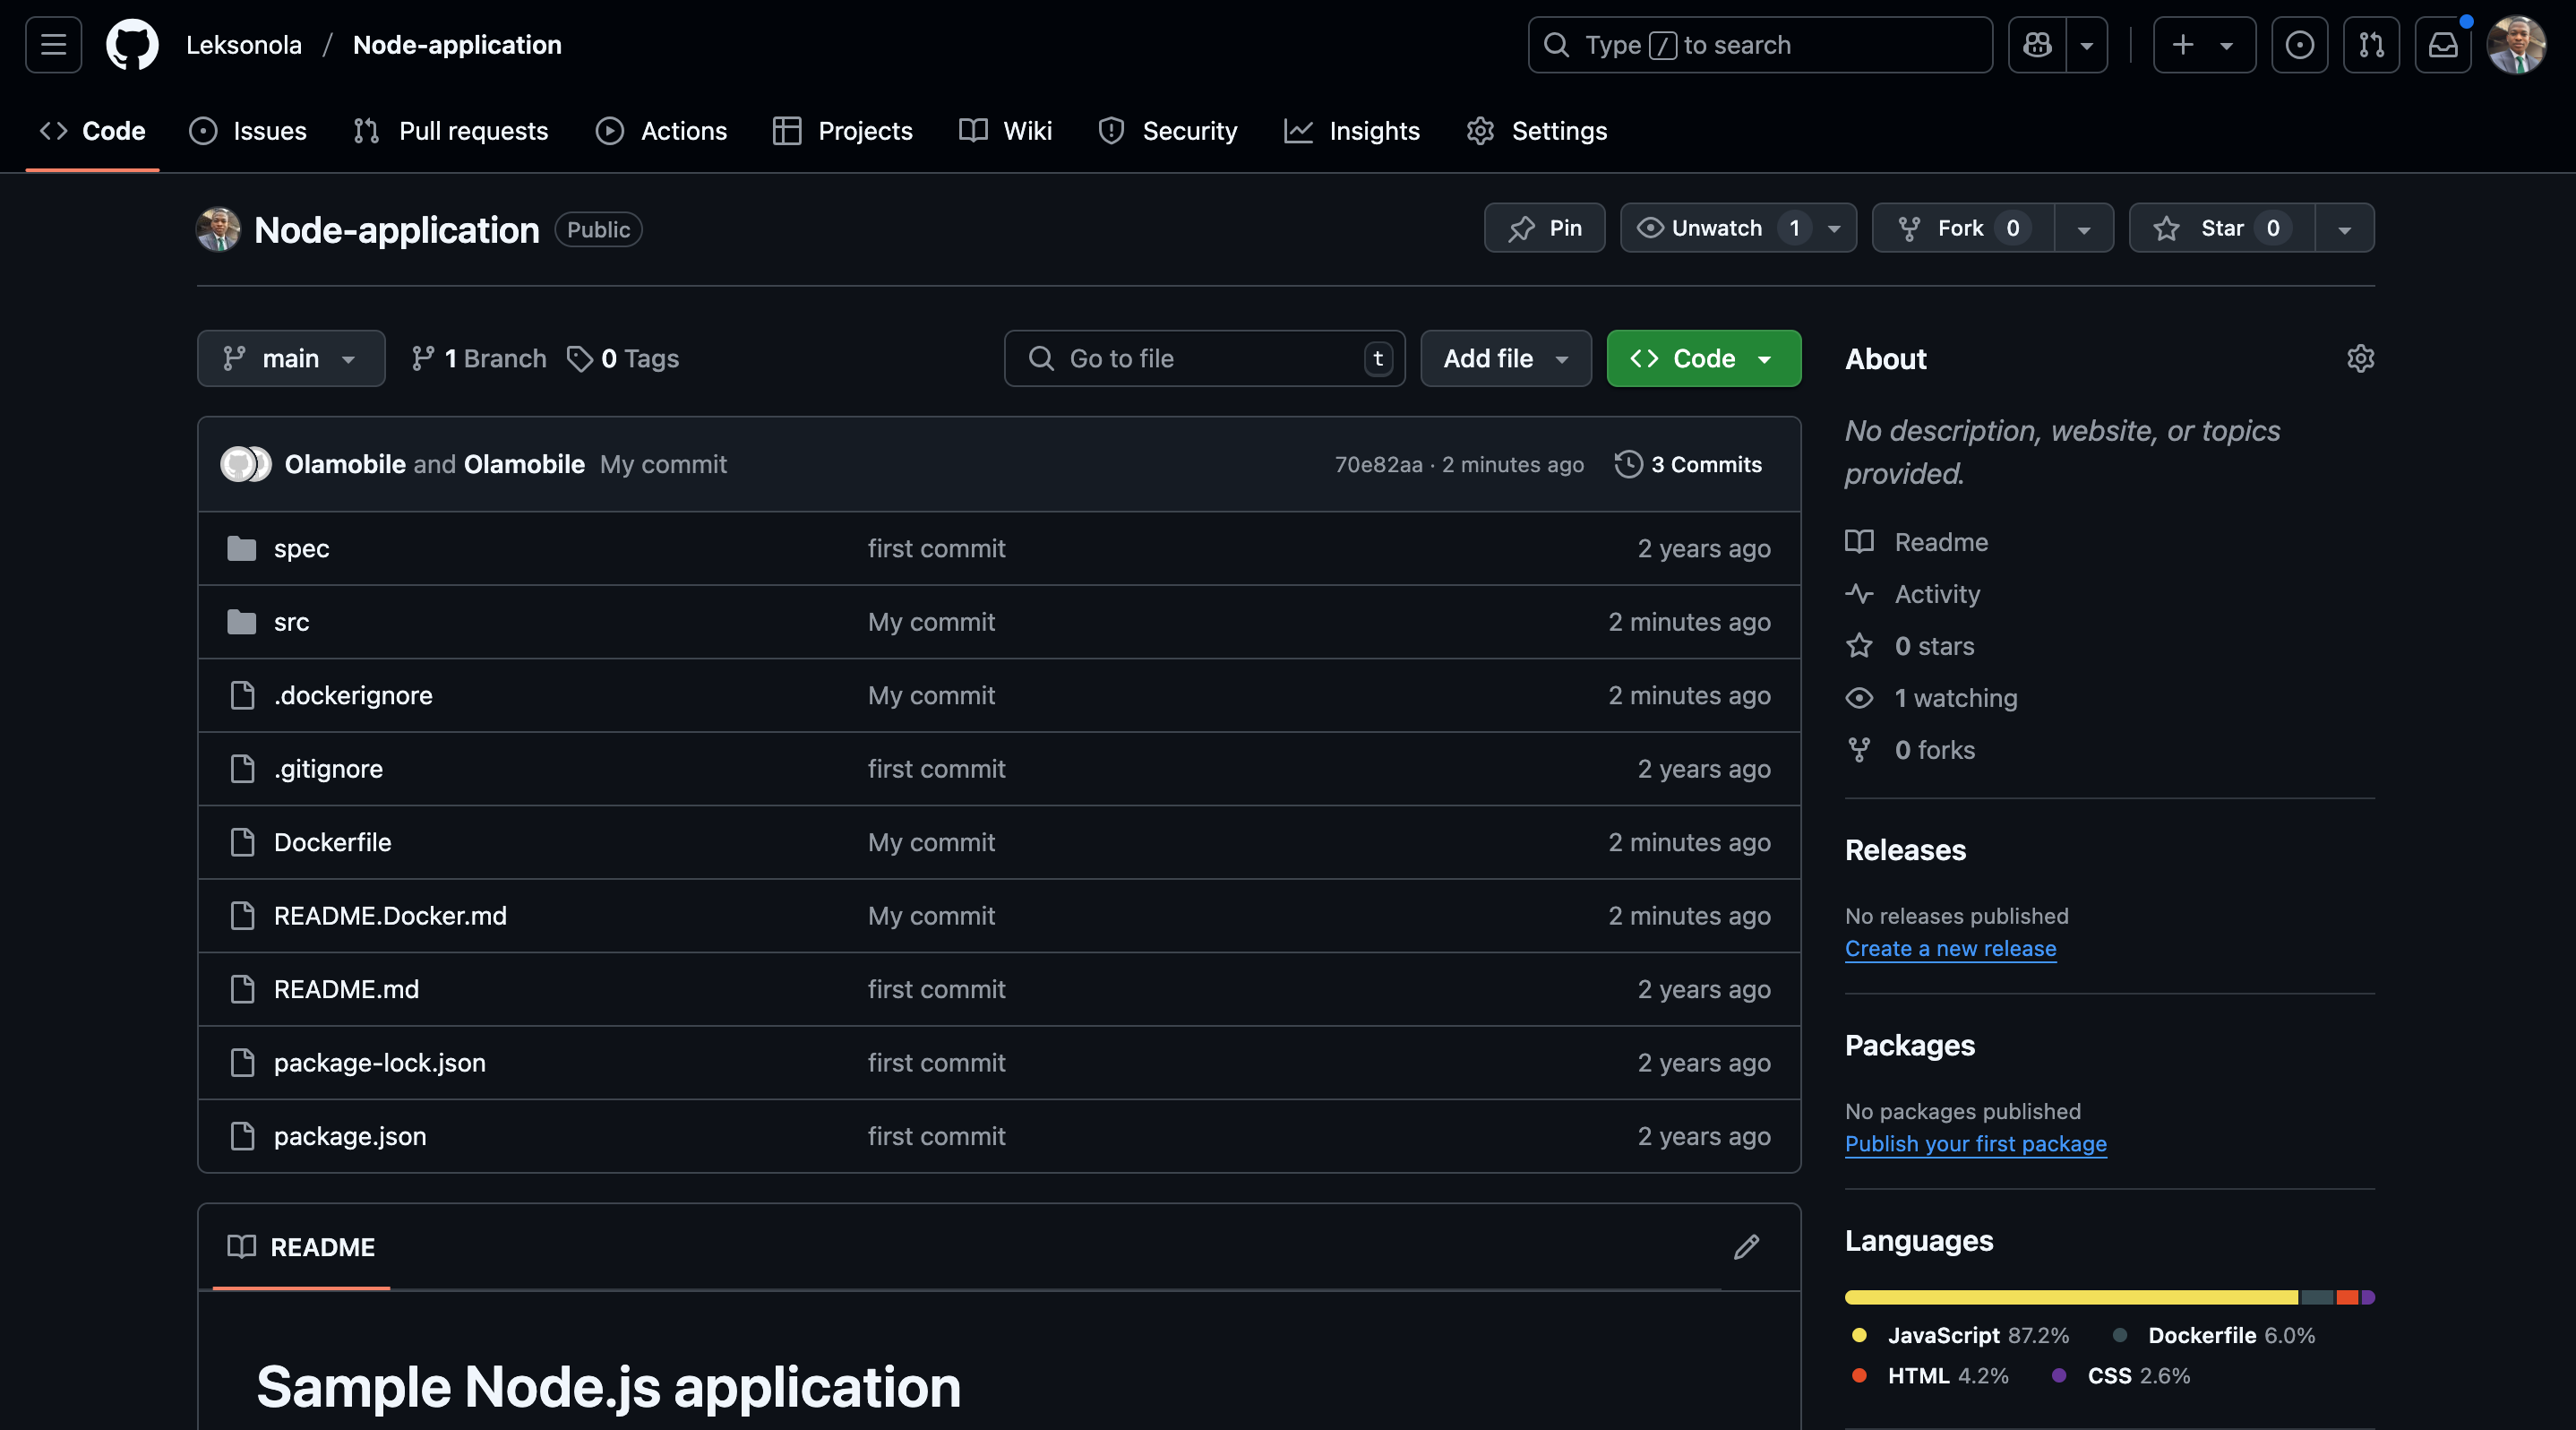Screen dimensions: 2576x1430
Task: Open commit hash 70e82aa
Action: click(x=1378, y=464)
